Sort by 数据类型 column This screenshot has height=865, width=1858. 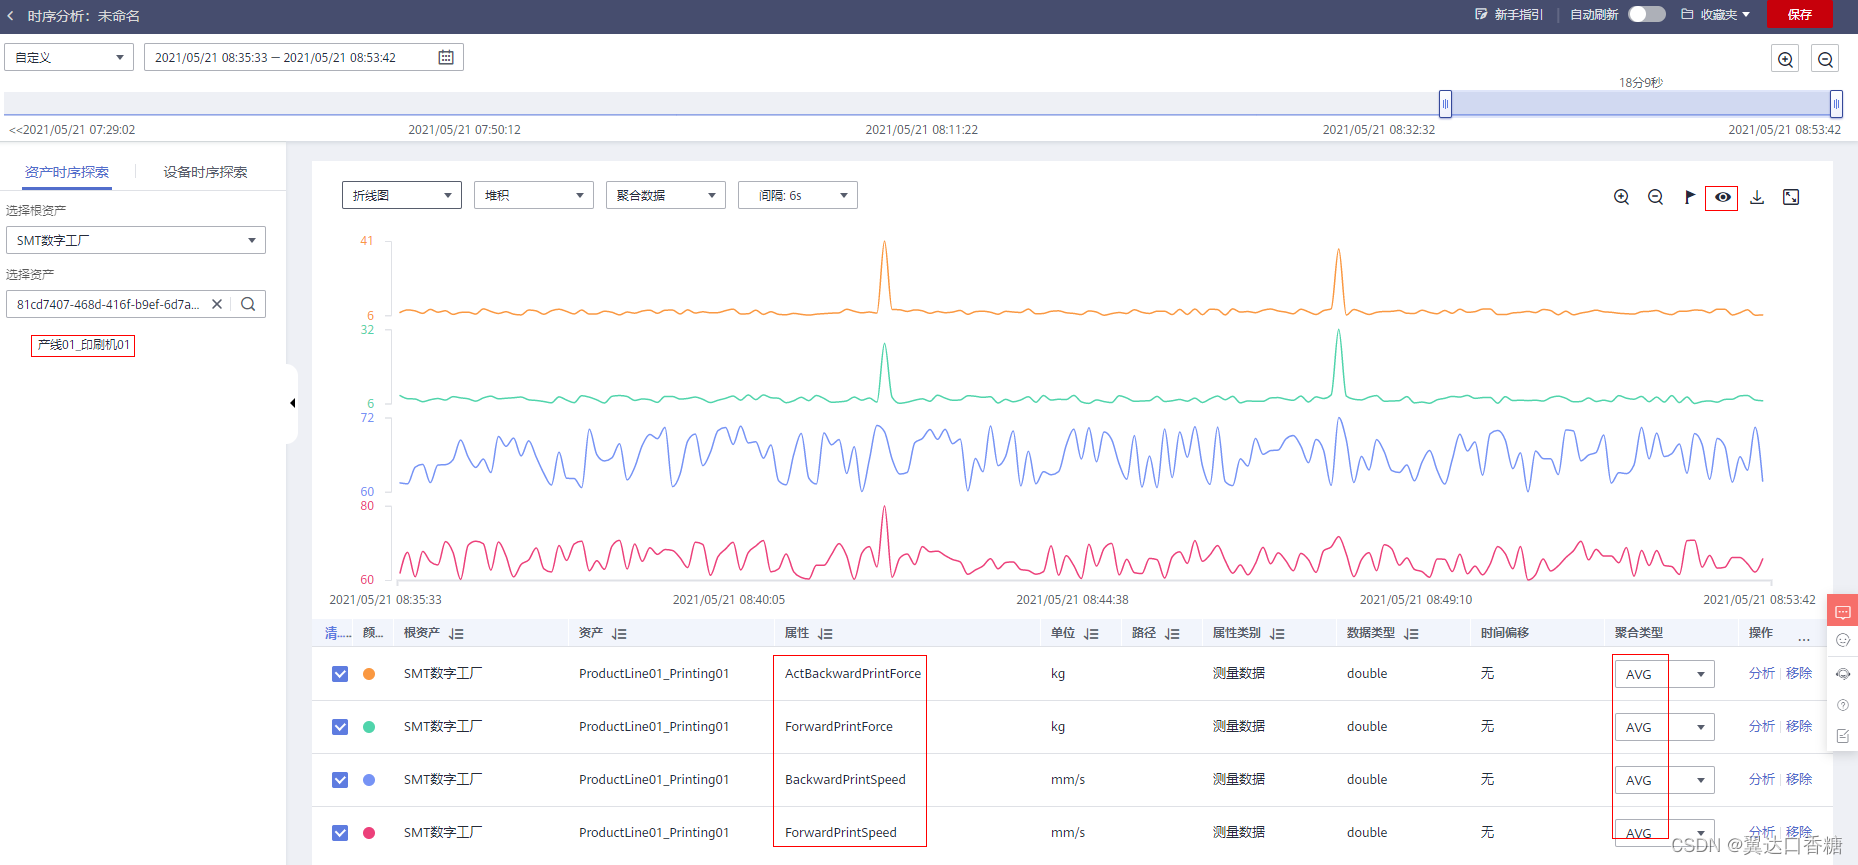(x=1411, y=634)
